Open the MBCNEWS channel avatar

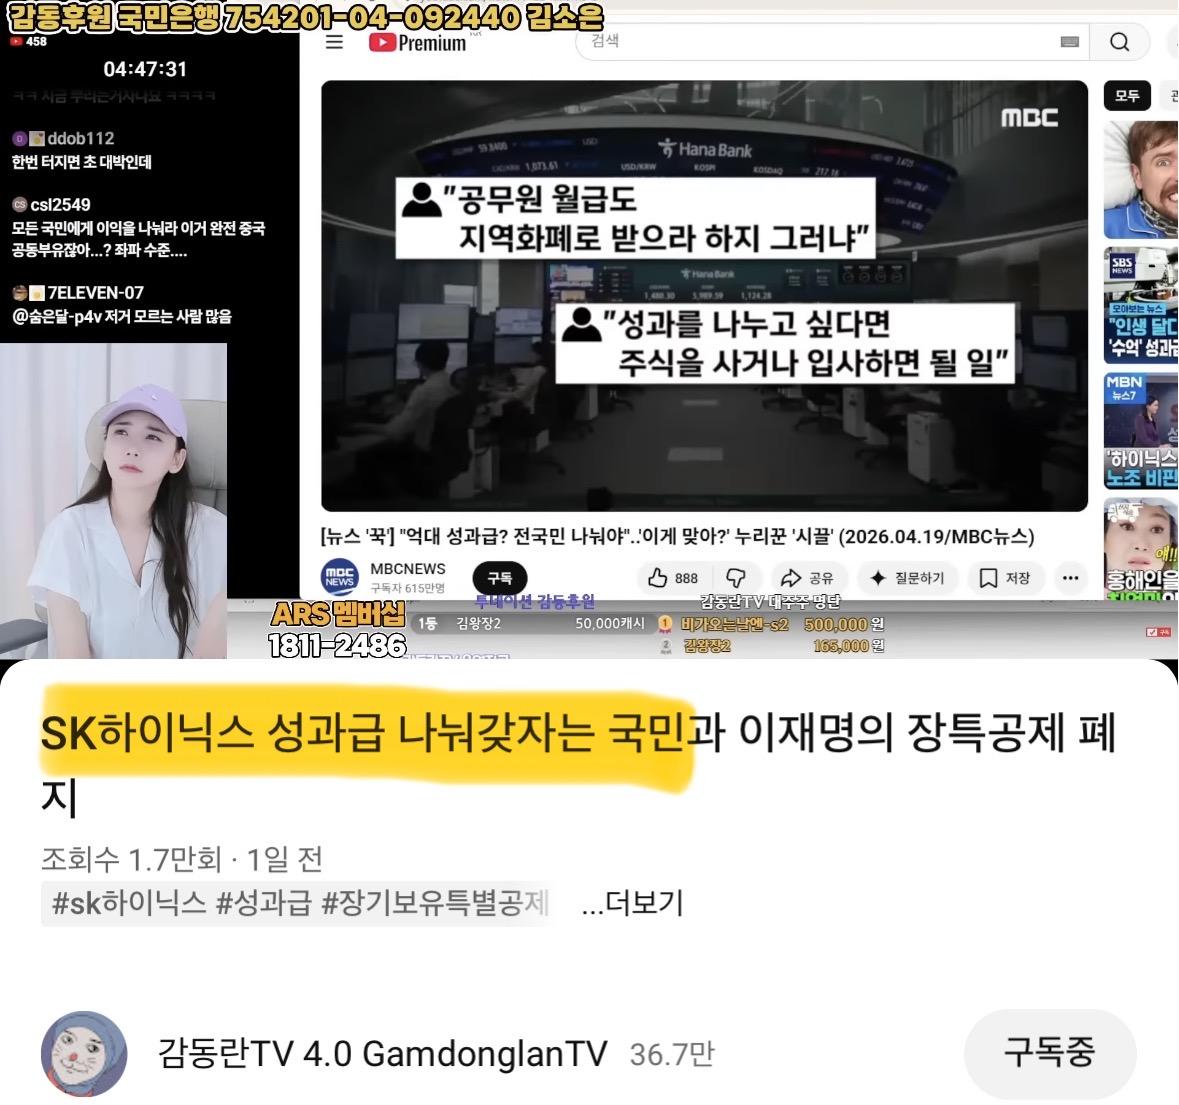(340, 577)
